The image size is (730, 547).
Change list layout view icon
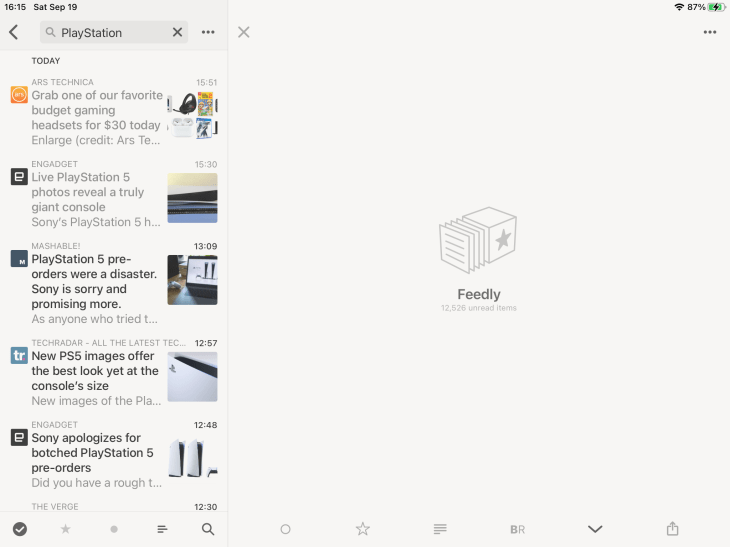[x=162, y=529]
